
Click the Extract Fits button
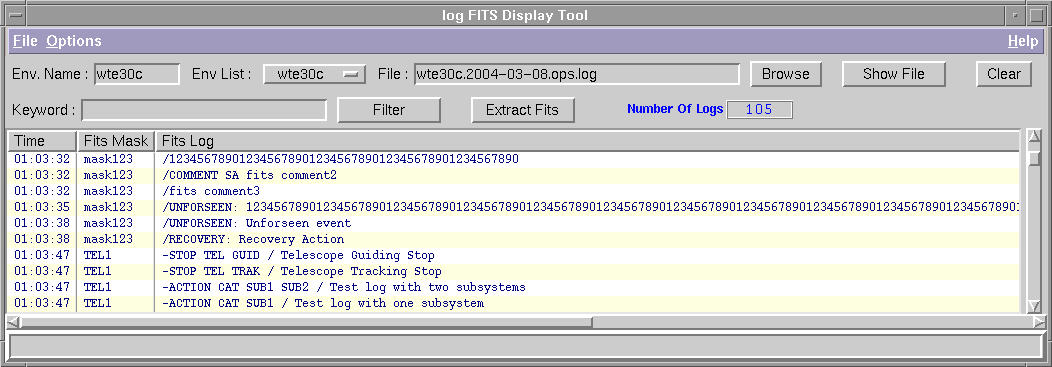click(522, 110)
